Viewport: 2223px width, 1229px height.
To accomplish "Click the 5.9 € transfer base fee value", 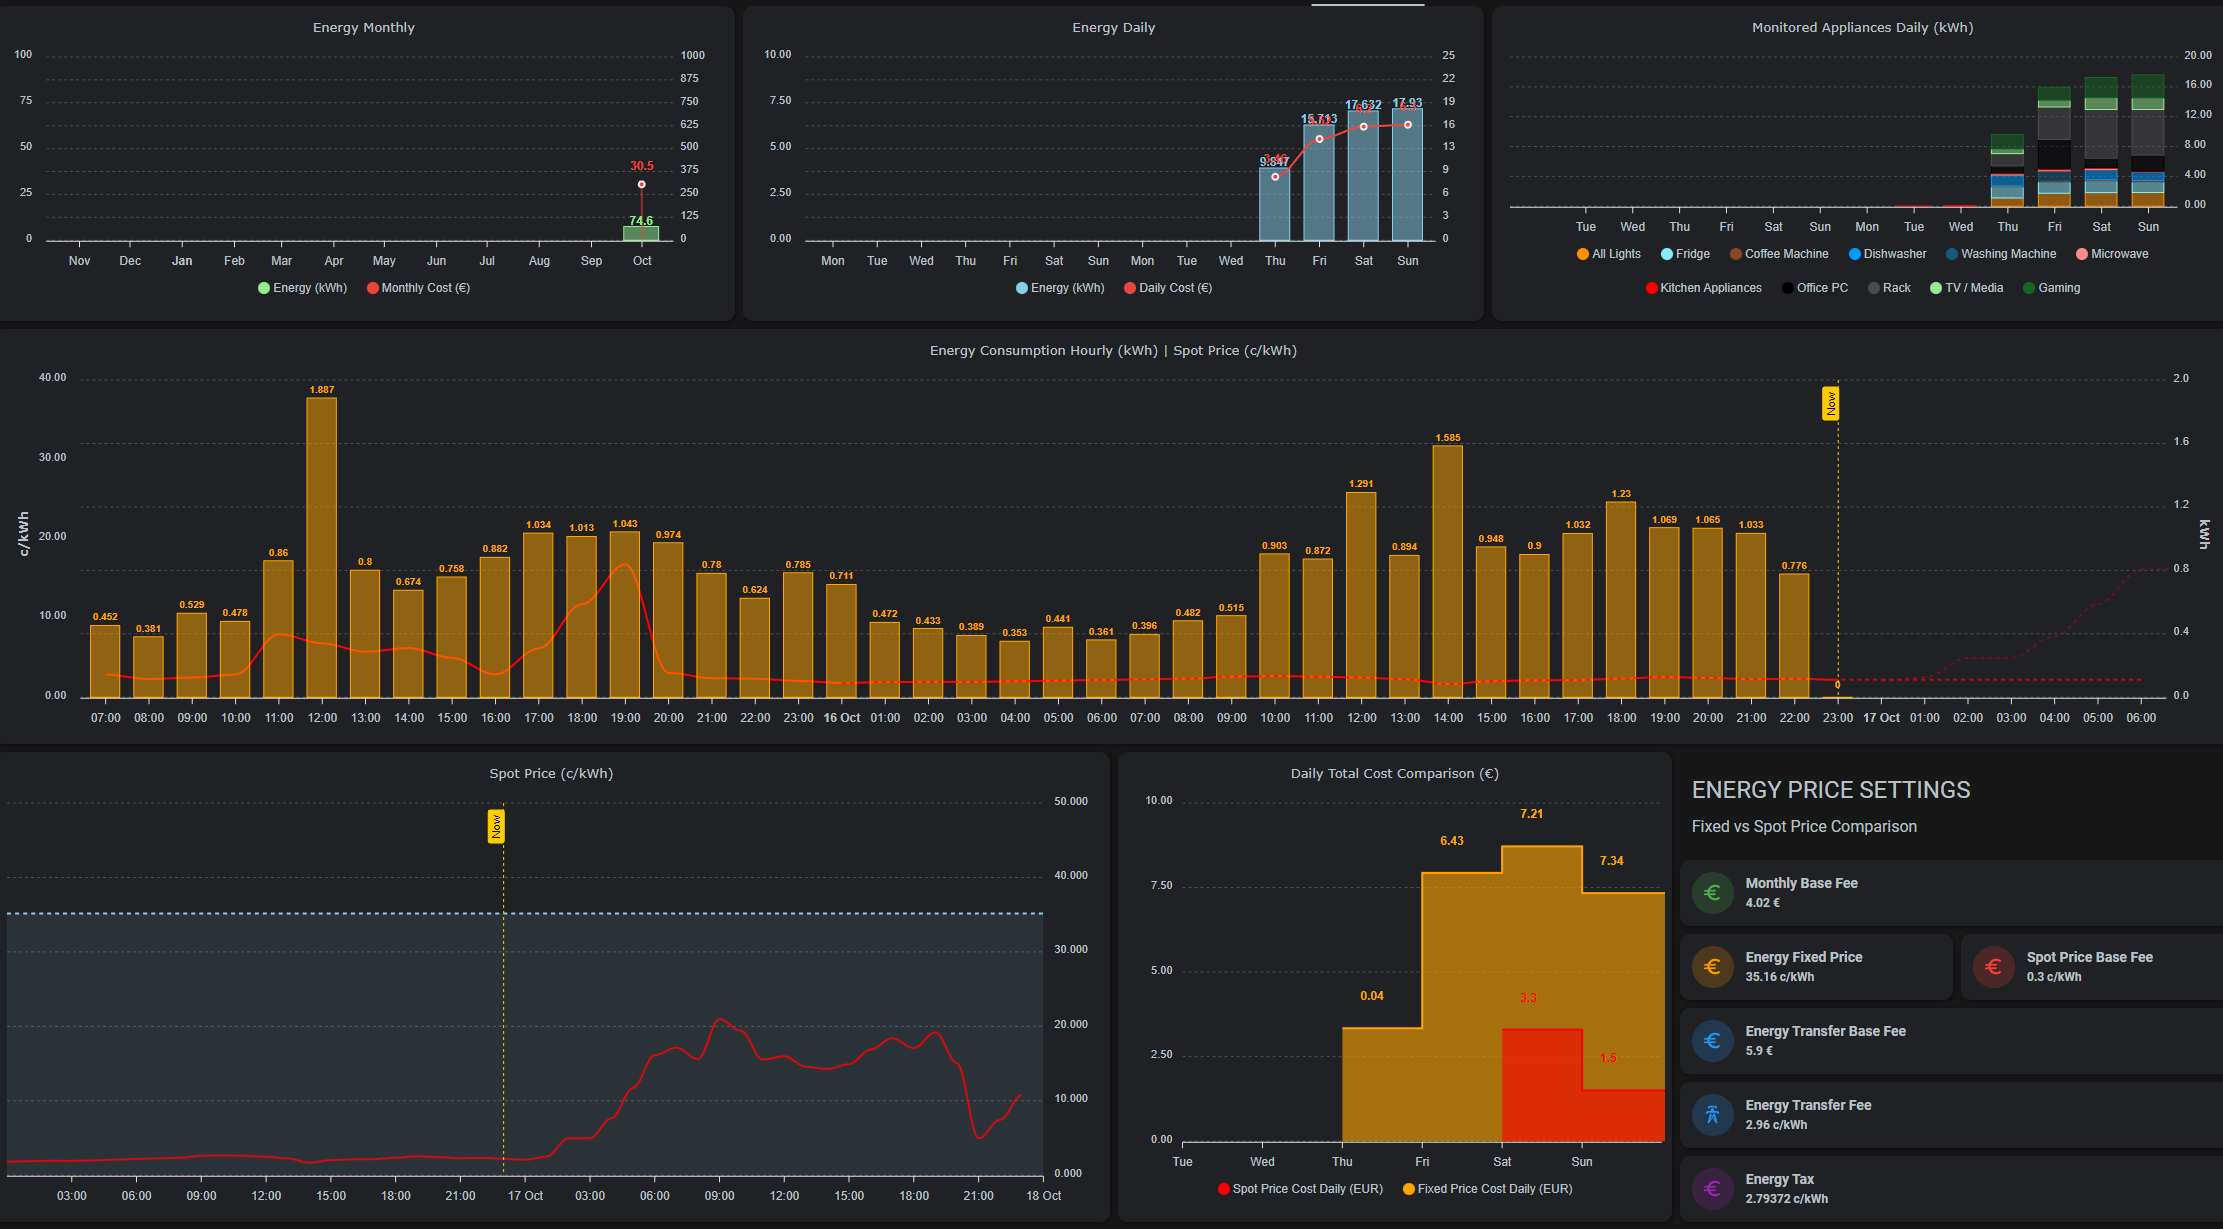I will tap(1759, 1051).
